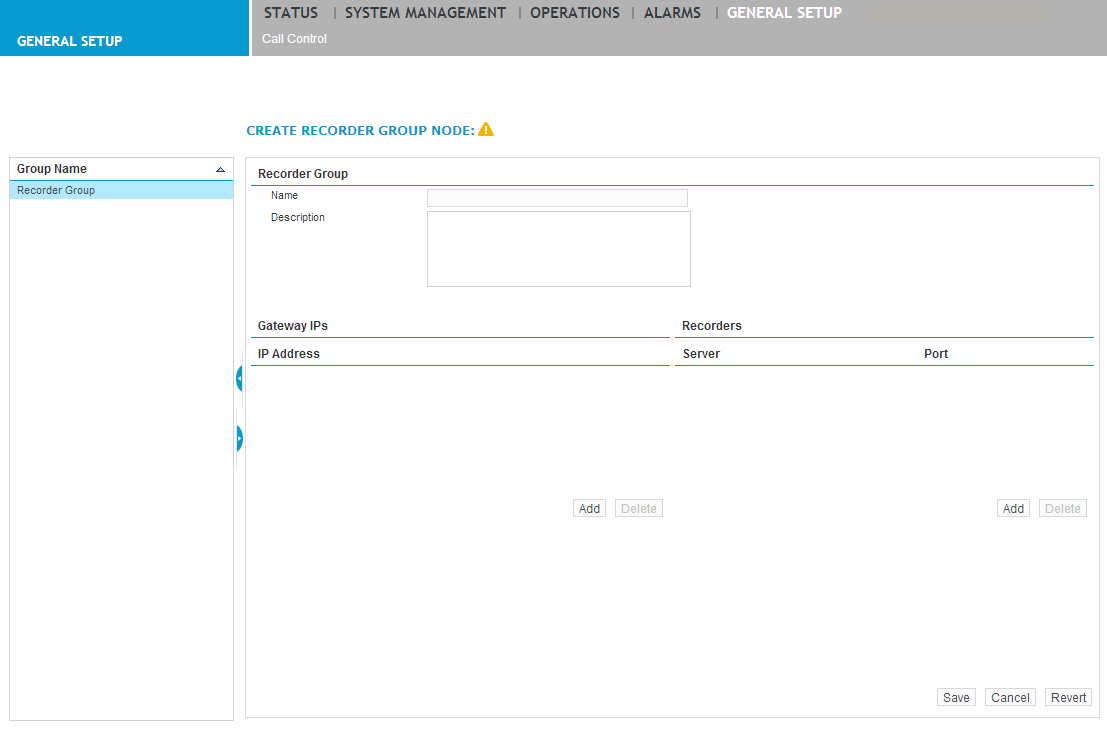This screenshot has height=729, width=1107.
Task: Add a new Recorder server entry
Action: tap(1012, 508)
